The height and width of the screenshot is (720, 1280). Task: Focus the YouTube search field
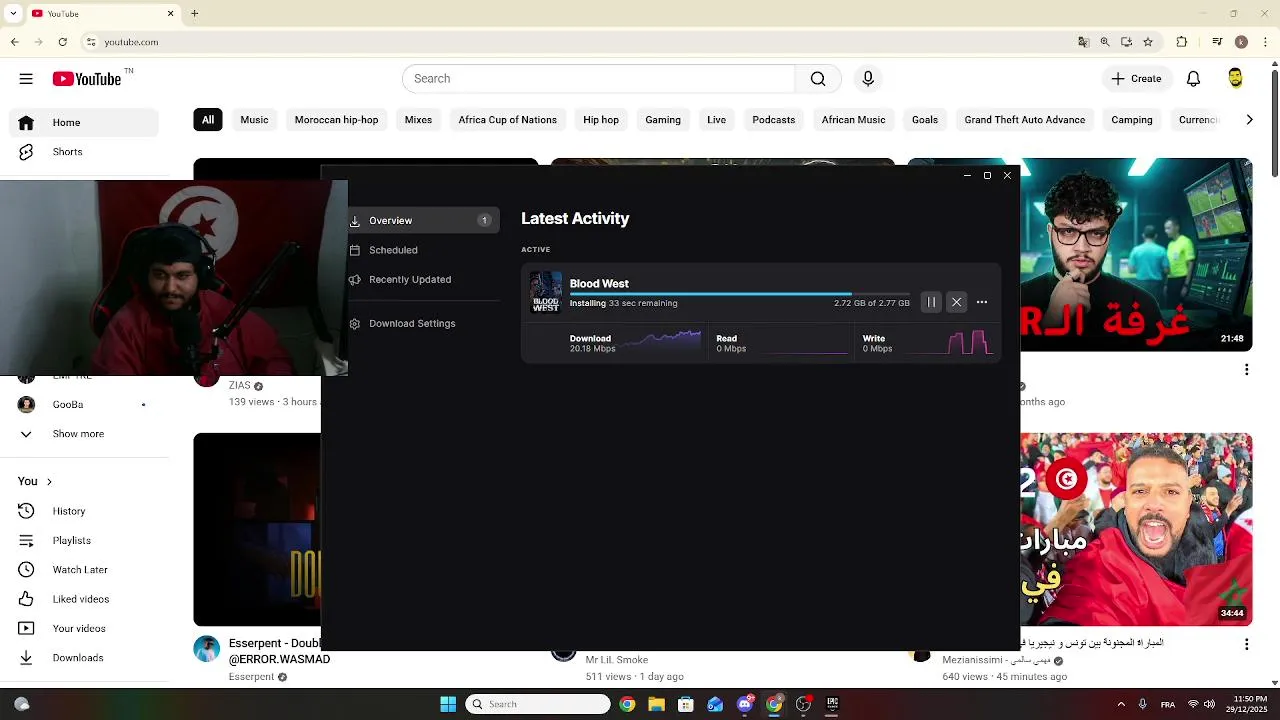pyautogui.click(x=598, y=79)
